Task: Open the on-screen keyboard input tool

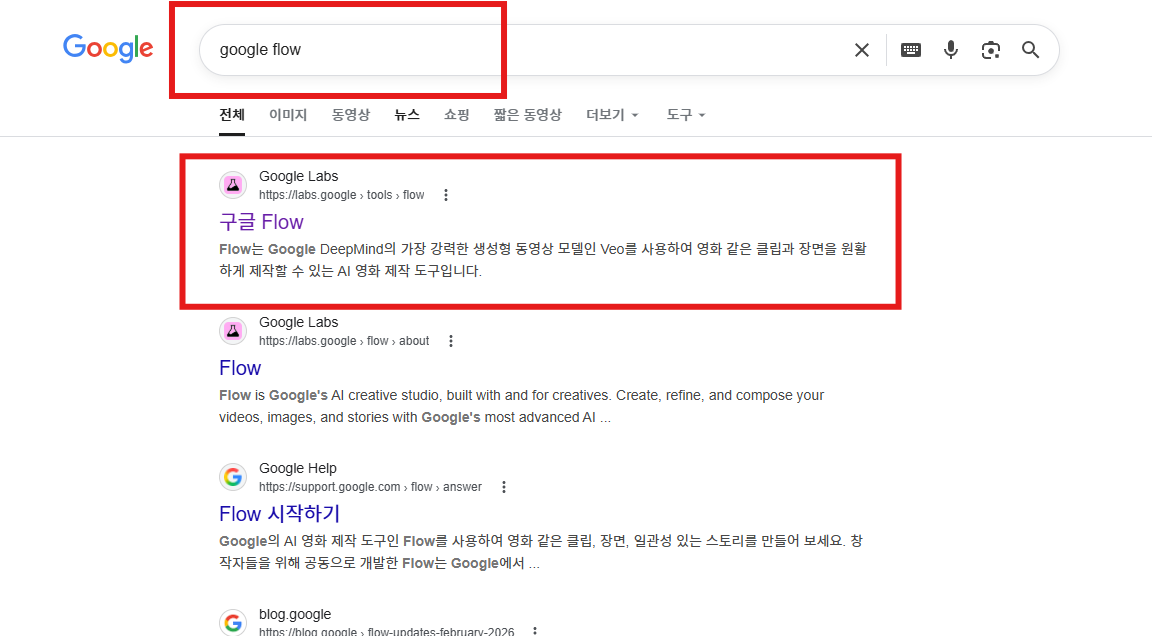Action: pos(911,50)
